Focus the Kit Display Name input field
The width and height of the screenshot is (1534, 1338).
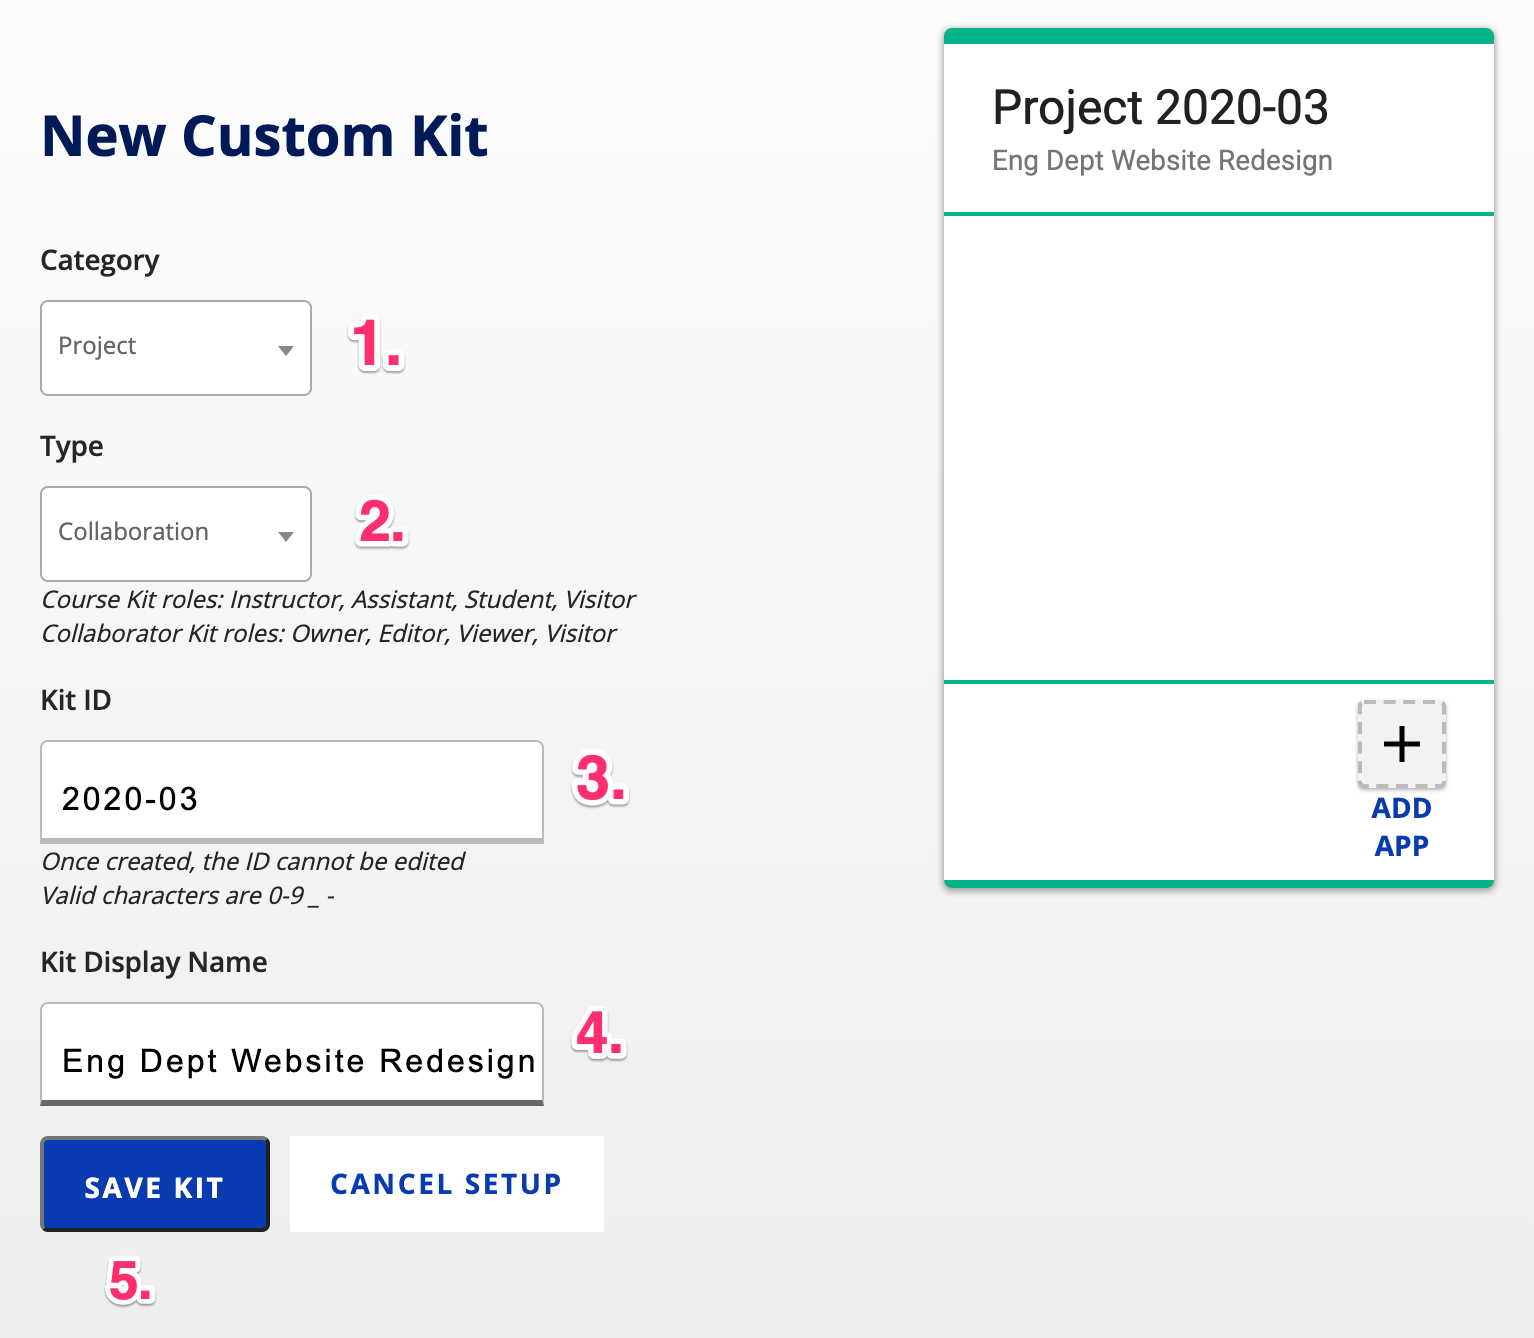(292, 1054)
